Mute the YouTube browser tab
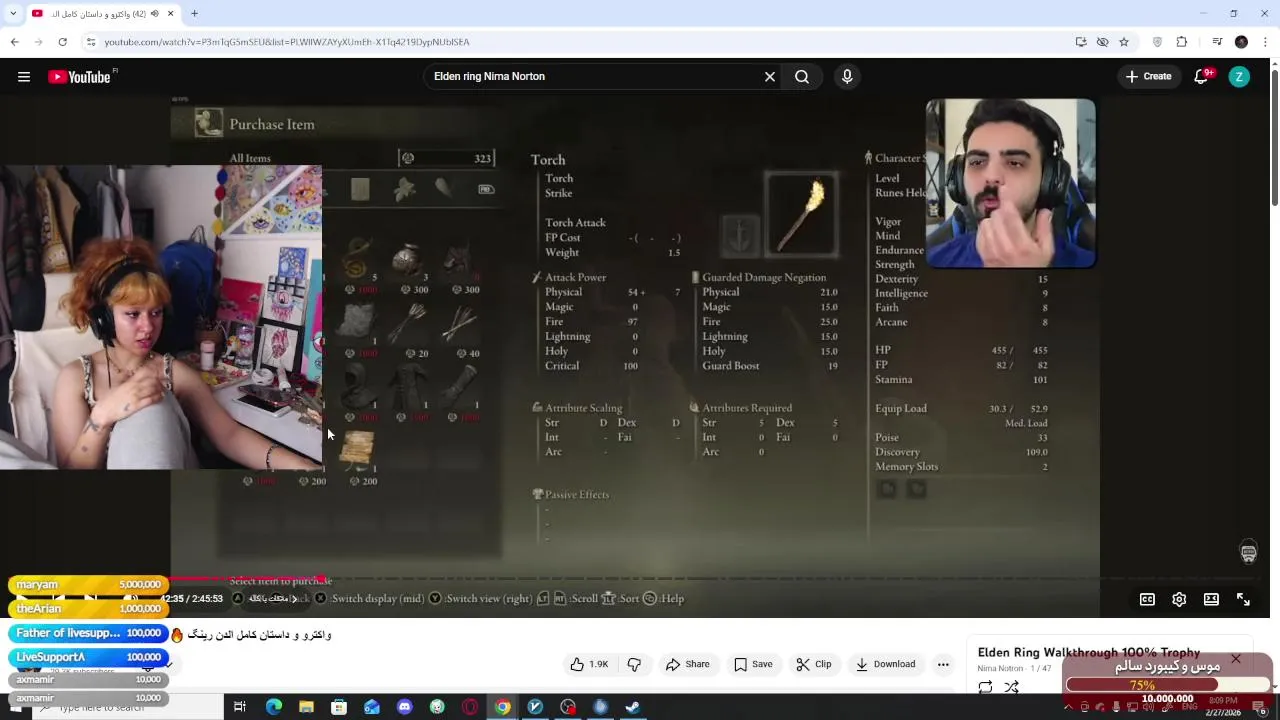Viewport: 1280px width, 720px height. tap(154, 14)
